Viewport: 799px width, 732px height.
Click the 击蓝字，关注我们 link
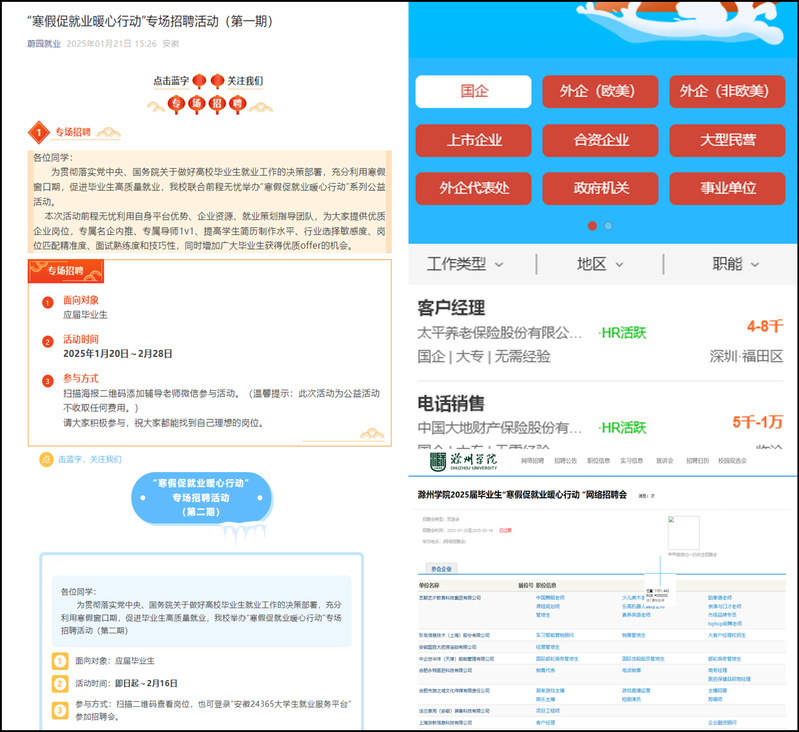pyautogui.click(x=90, y=459)
